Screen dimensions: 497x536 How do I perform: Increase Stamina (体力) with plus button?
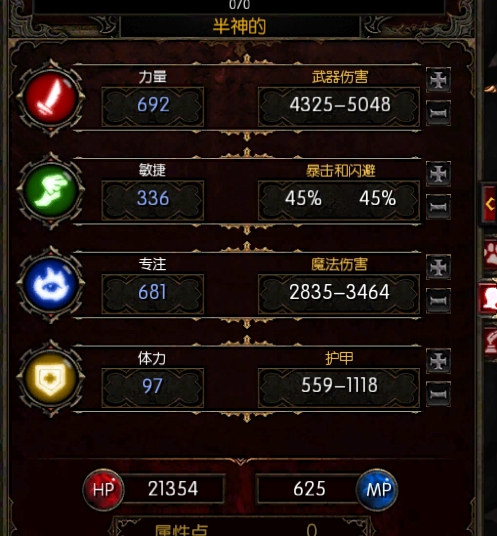(438, 361)
